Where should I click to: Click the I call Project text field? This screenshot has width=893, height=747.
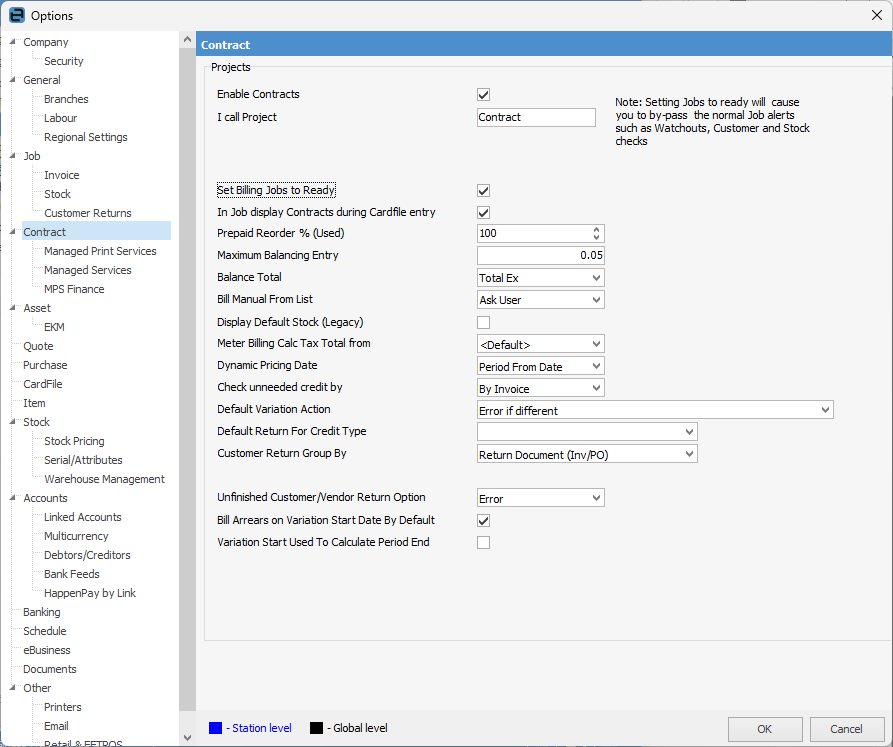(x=536, y=117)
